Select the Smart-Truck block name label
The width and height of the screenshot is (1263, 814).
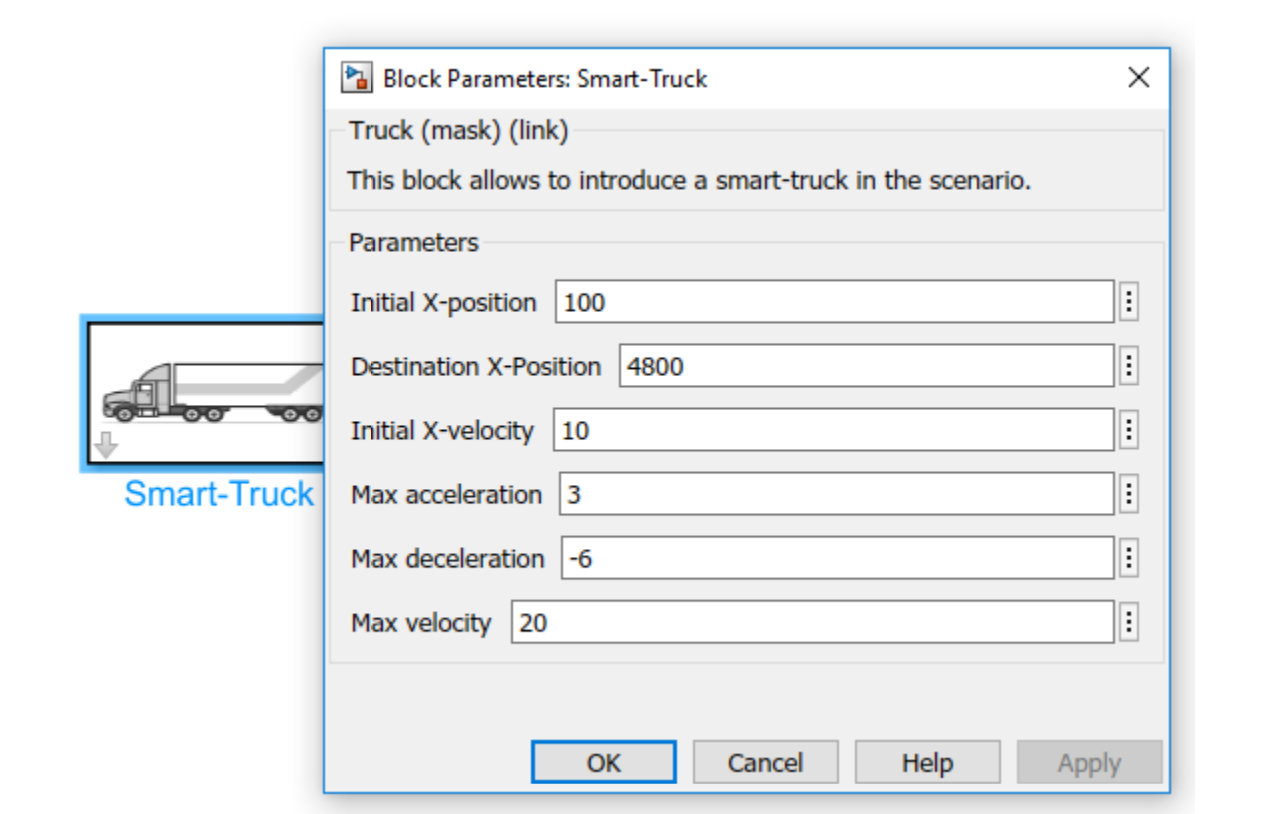[x=219, y=494]
